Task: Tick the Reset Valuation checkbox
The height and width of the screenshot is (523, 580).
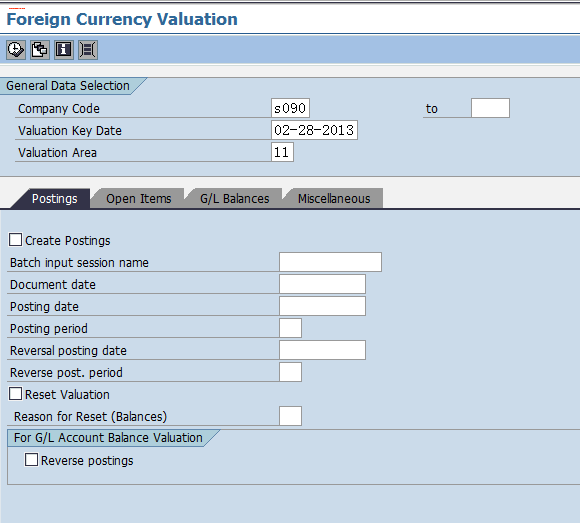Action: 16,394
